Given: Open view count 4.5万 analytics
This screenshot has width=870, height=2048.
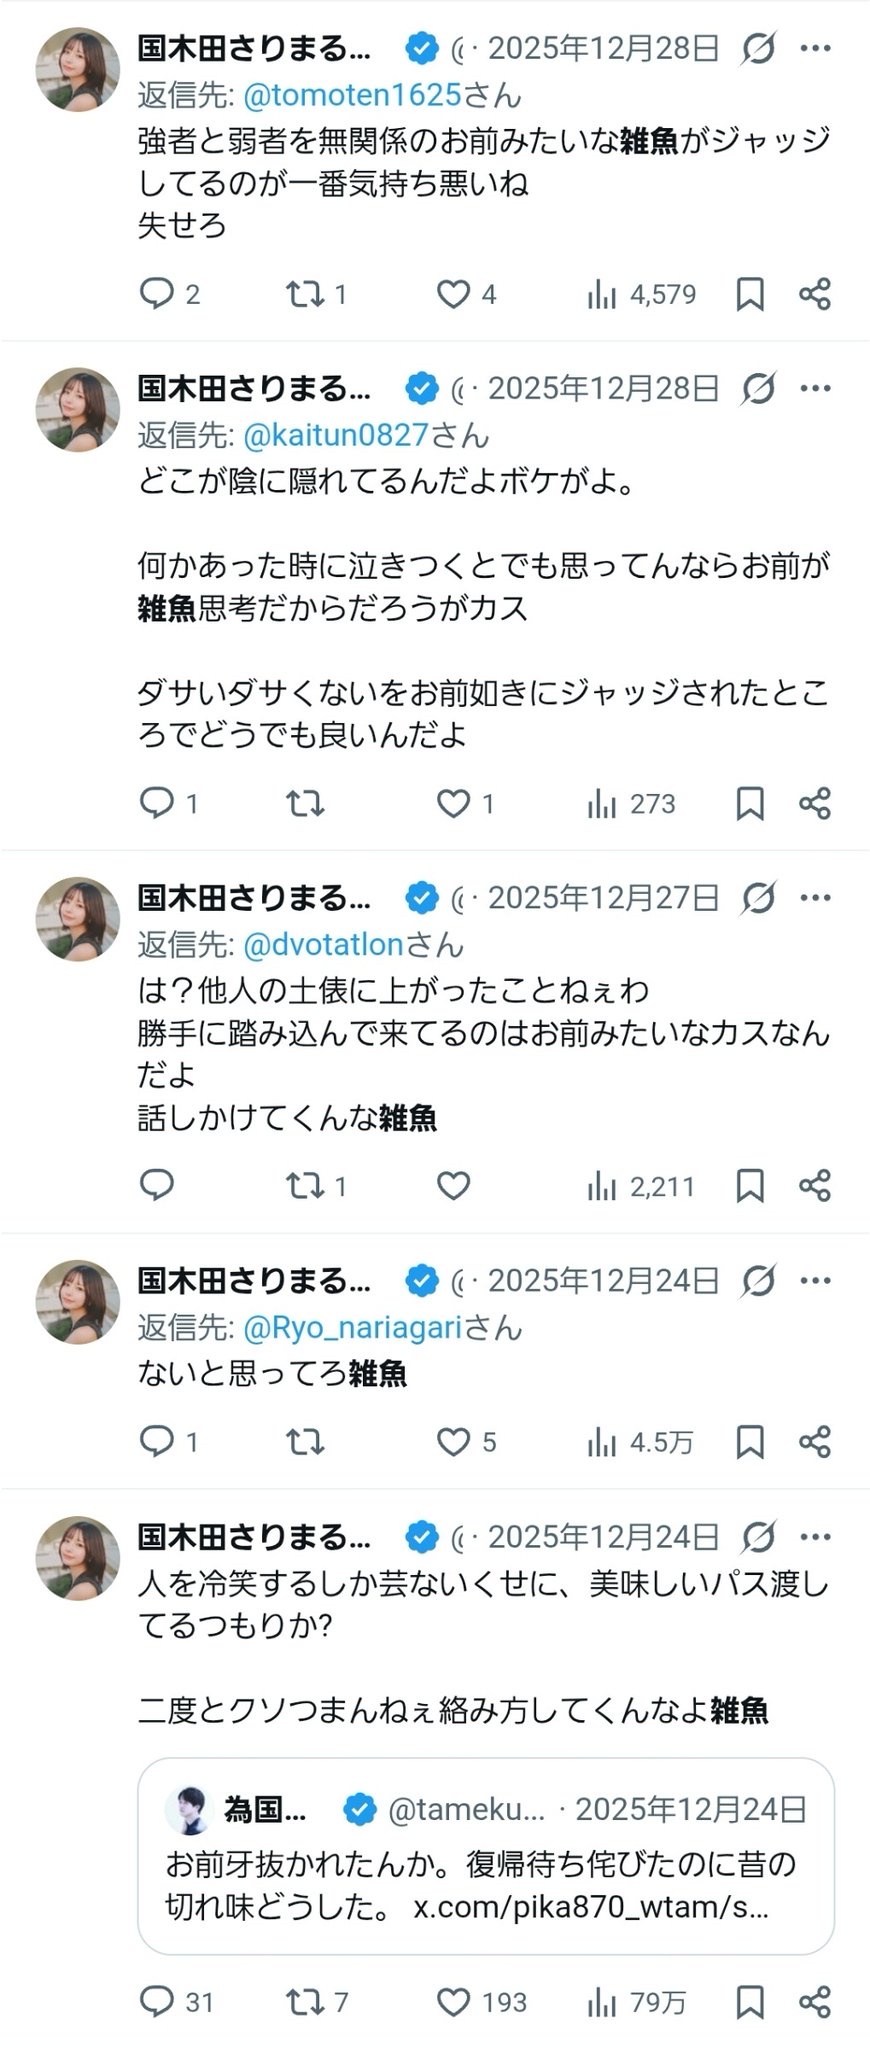Looking at the screenshot, I should pyautogui.click(x=640, y=1442).
